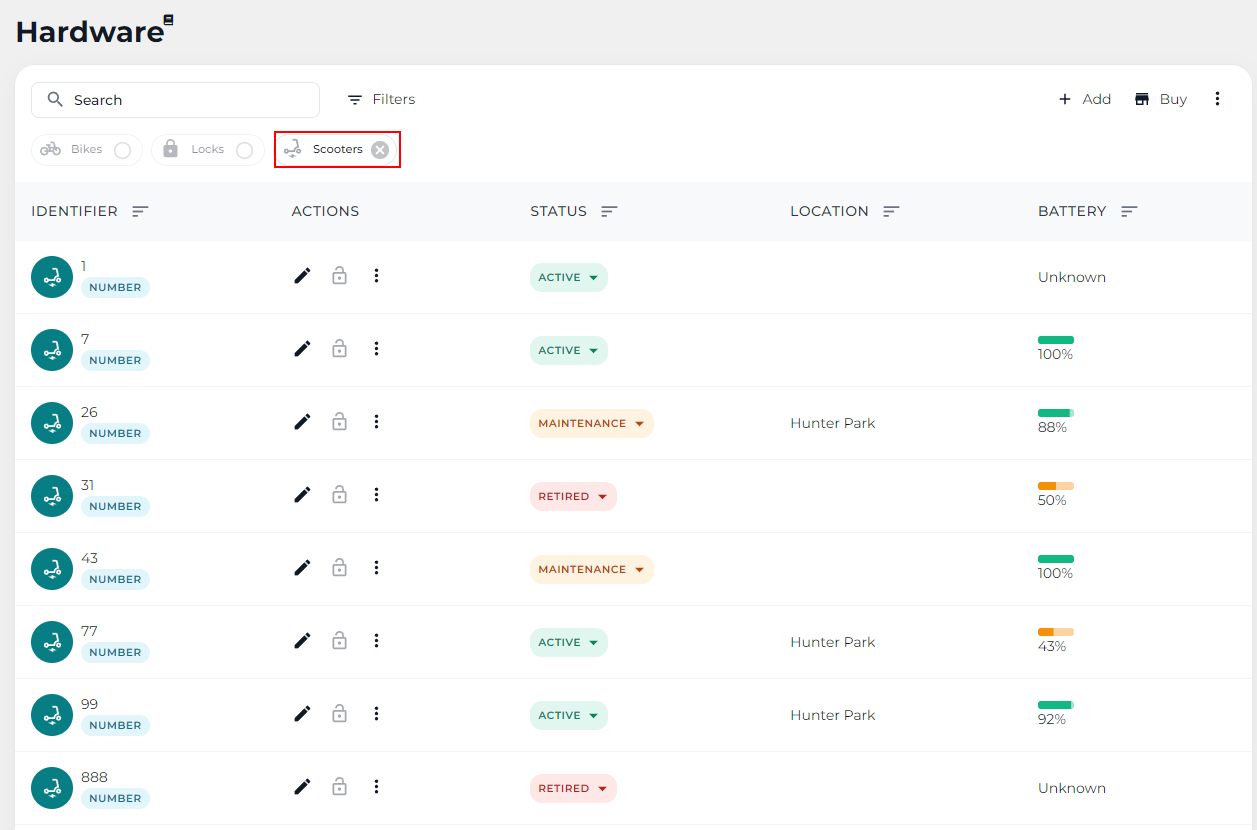Click the lock icon for scooter 77
Screen dimensions: 1257x830
point(339,641)
